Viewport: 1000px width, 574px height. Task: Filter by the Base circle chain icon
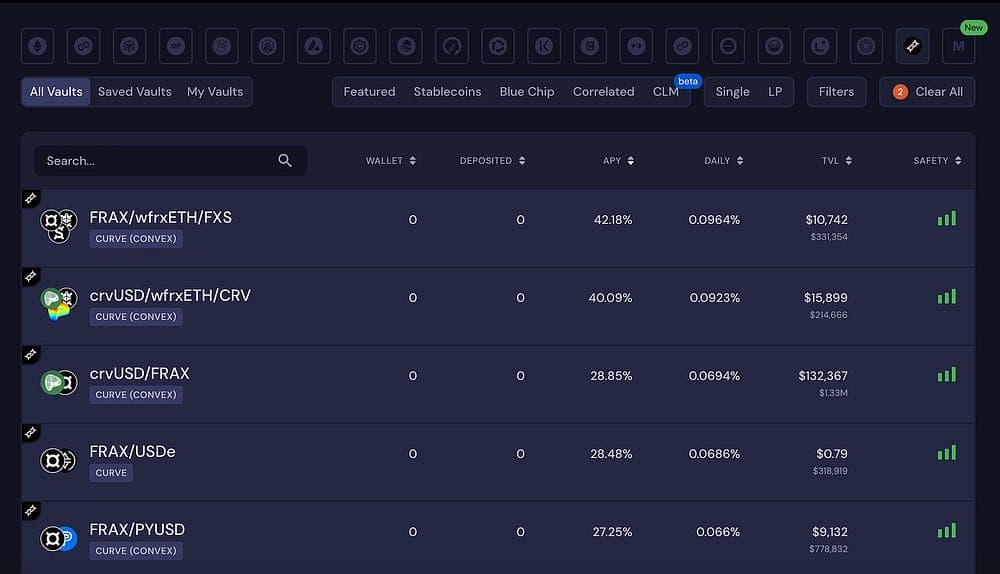pos(728,46)
